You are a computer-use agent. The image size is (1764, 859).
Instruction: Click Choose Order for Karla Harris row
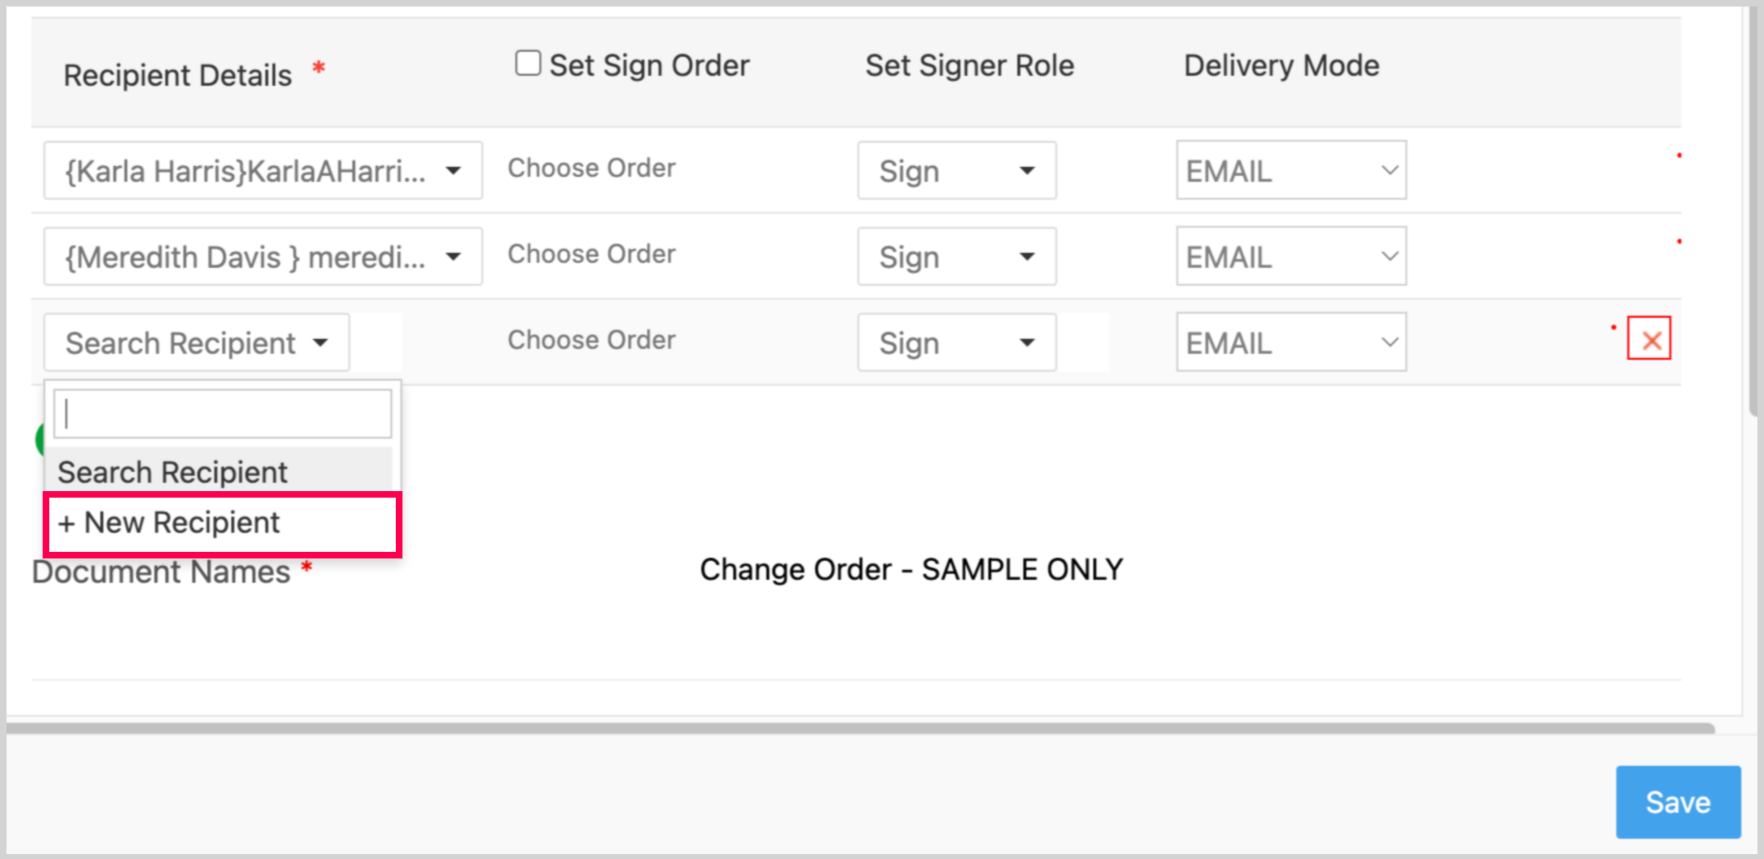point(592,168)
